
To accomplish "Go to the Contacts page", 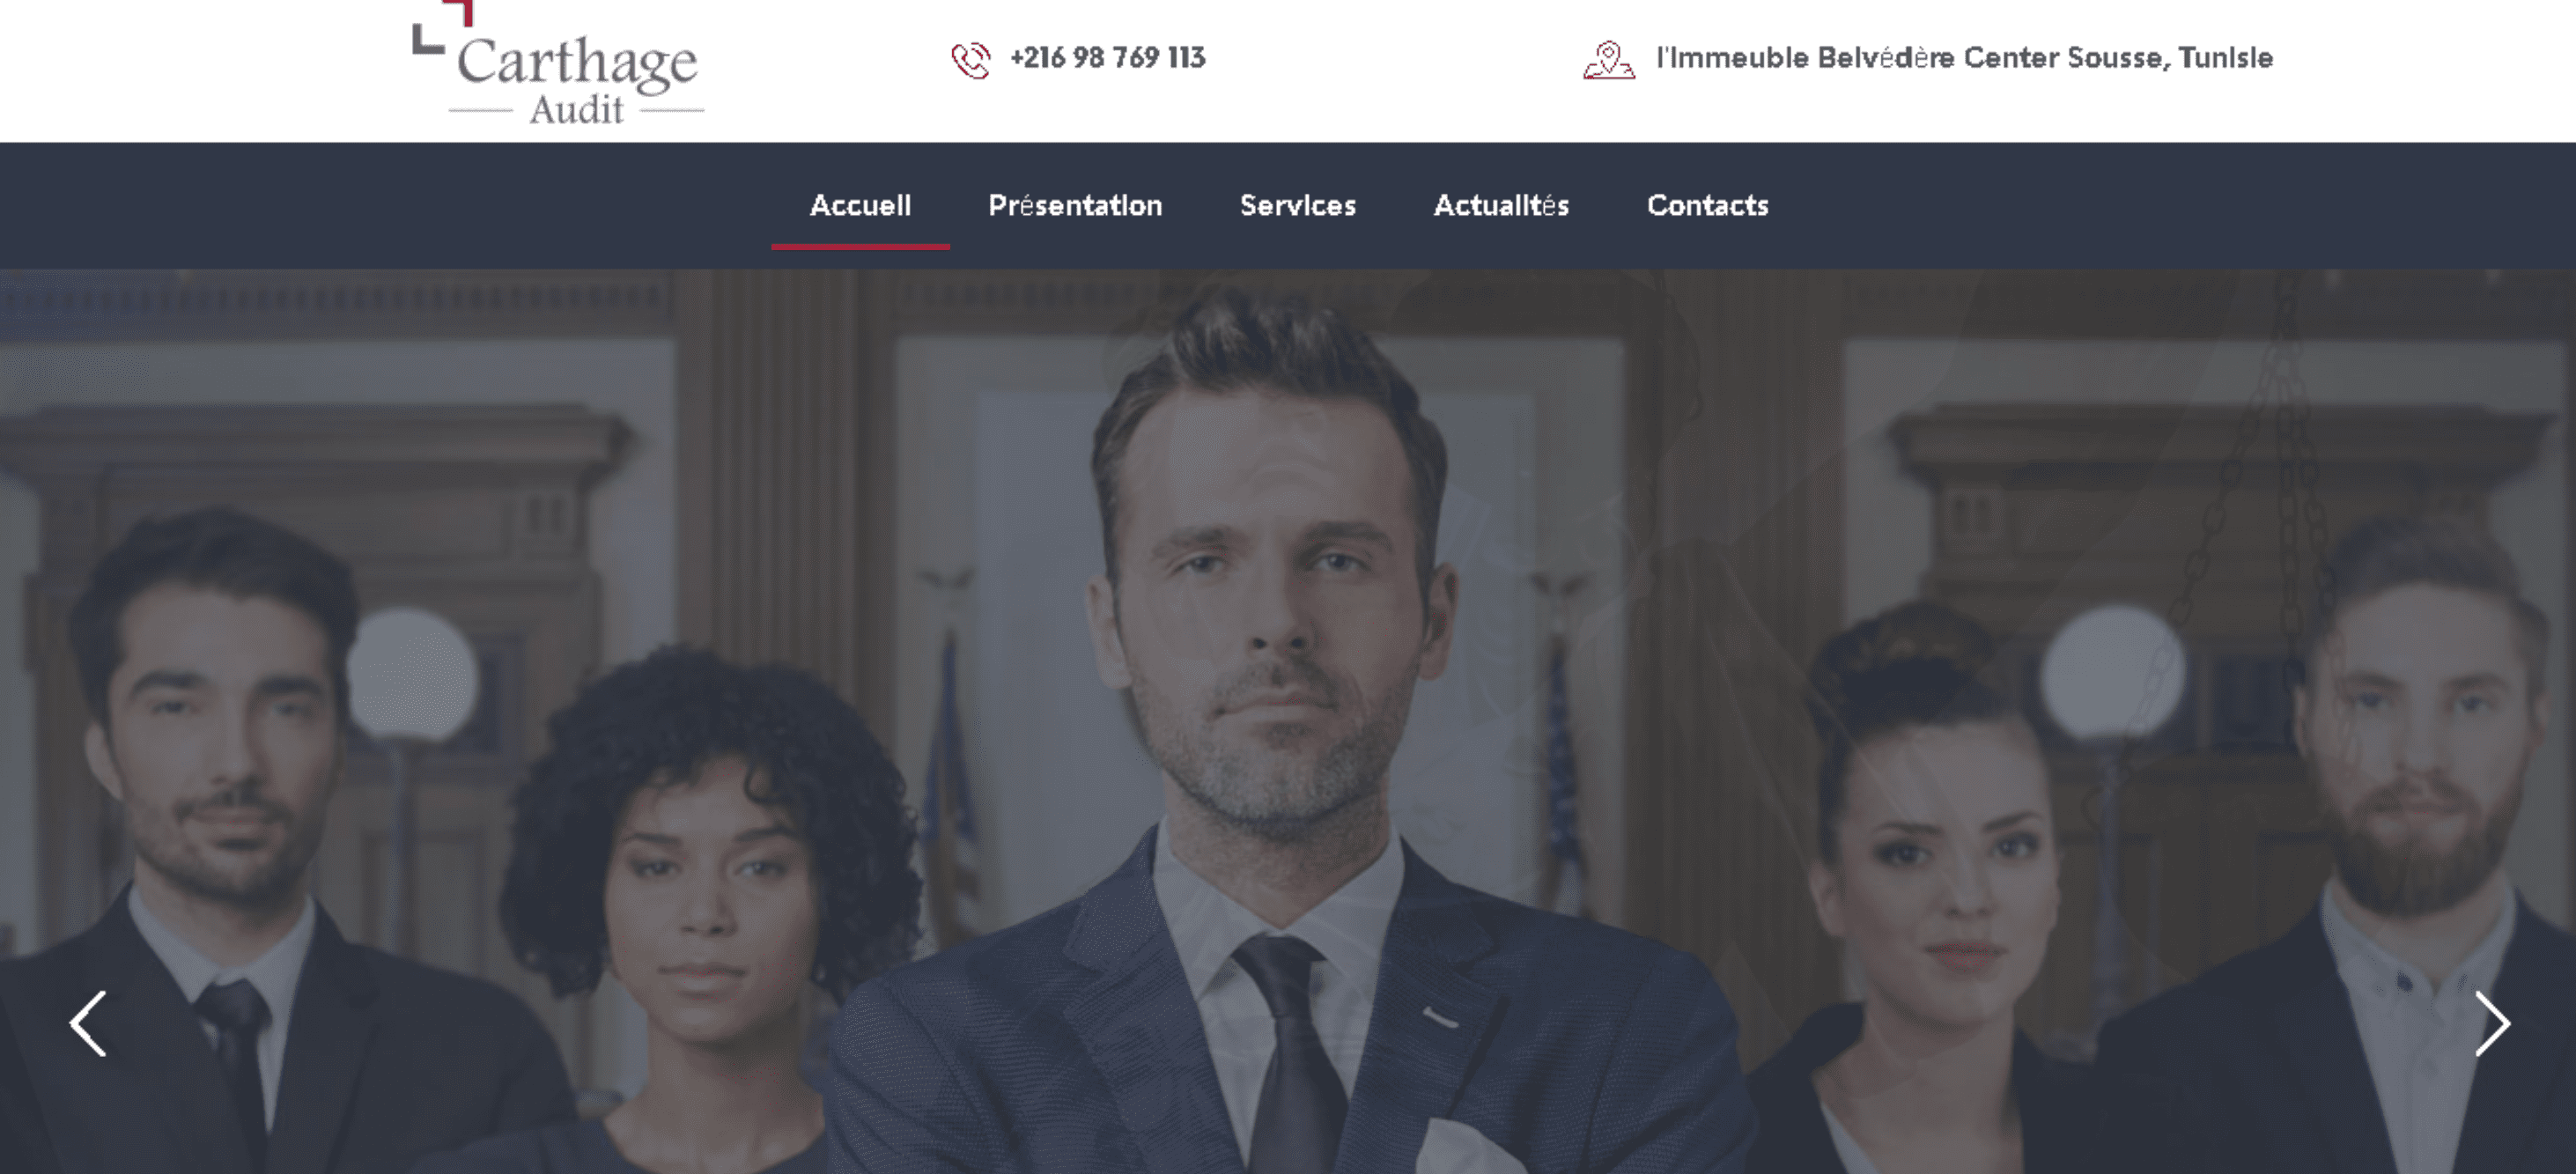I will (1708, 205).
